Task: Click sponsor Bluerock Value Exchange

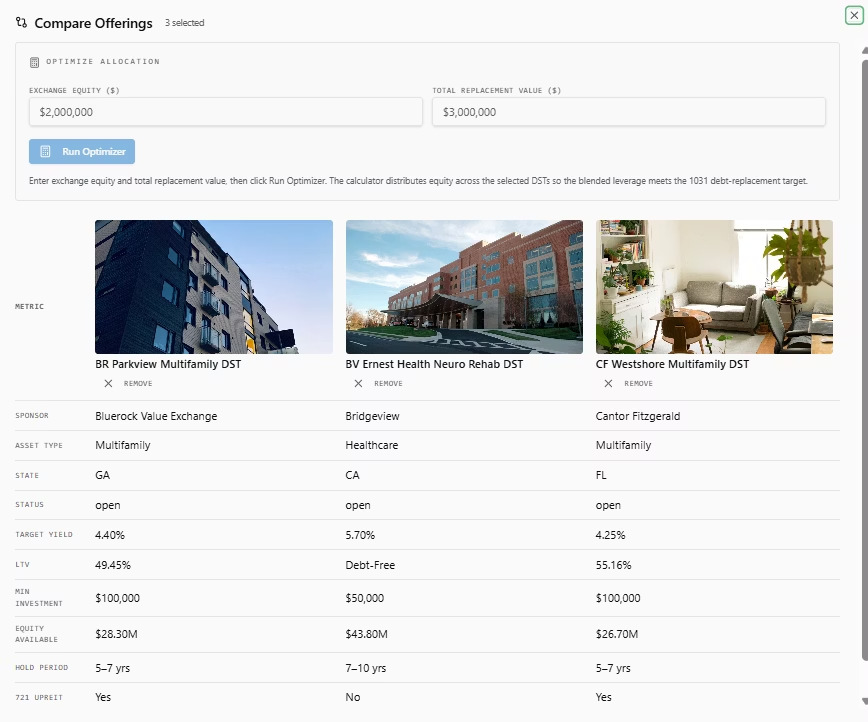Action: 156,416
